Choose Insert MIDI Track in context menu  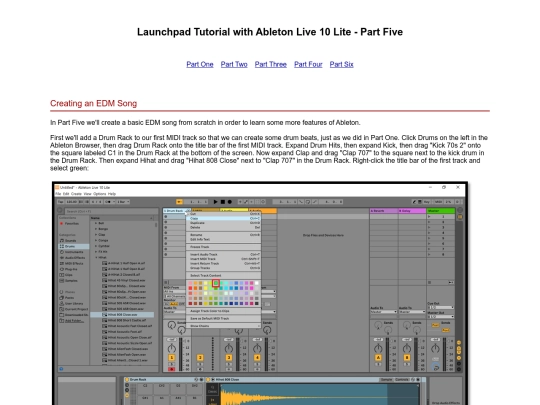pyautogui.click(x=224, y=259)
